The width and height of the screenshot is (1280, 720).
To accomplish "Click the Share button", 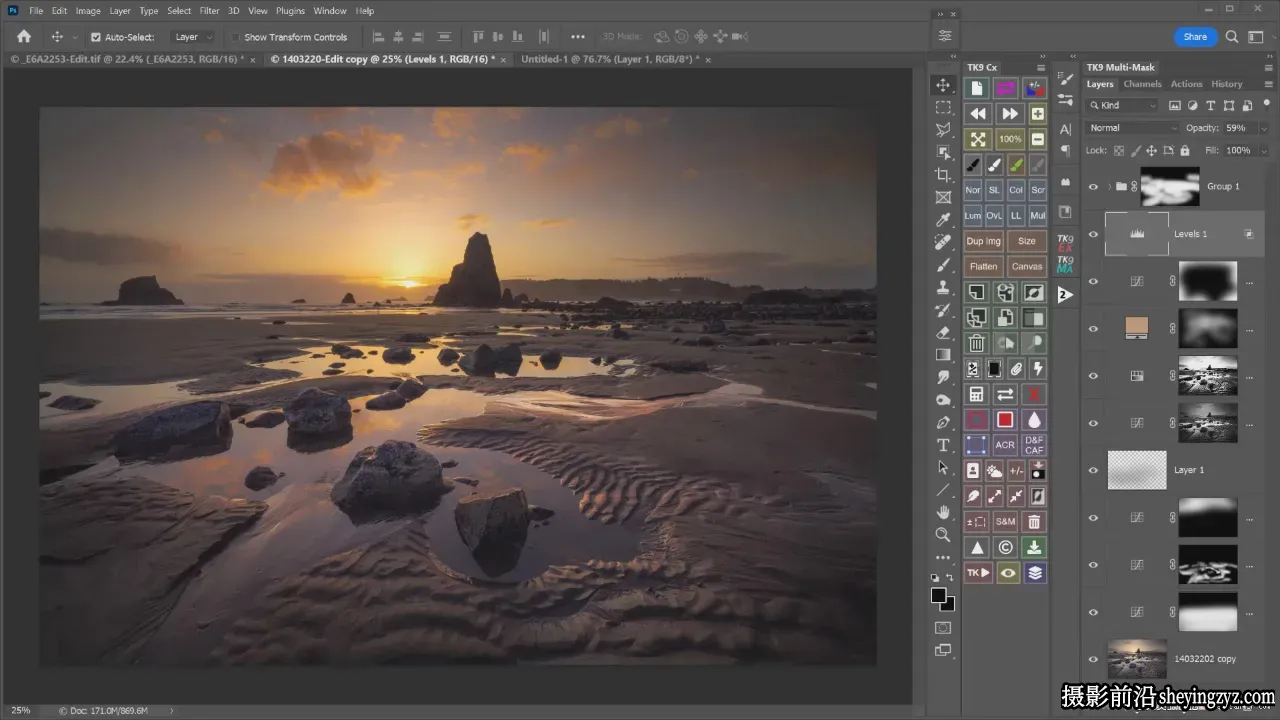I will click(x=1195, y=37).
